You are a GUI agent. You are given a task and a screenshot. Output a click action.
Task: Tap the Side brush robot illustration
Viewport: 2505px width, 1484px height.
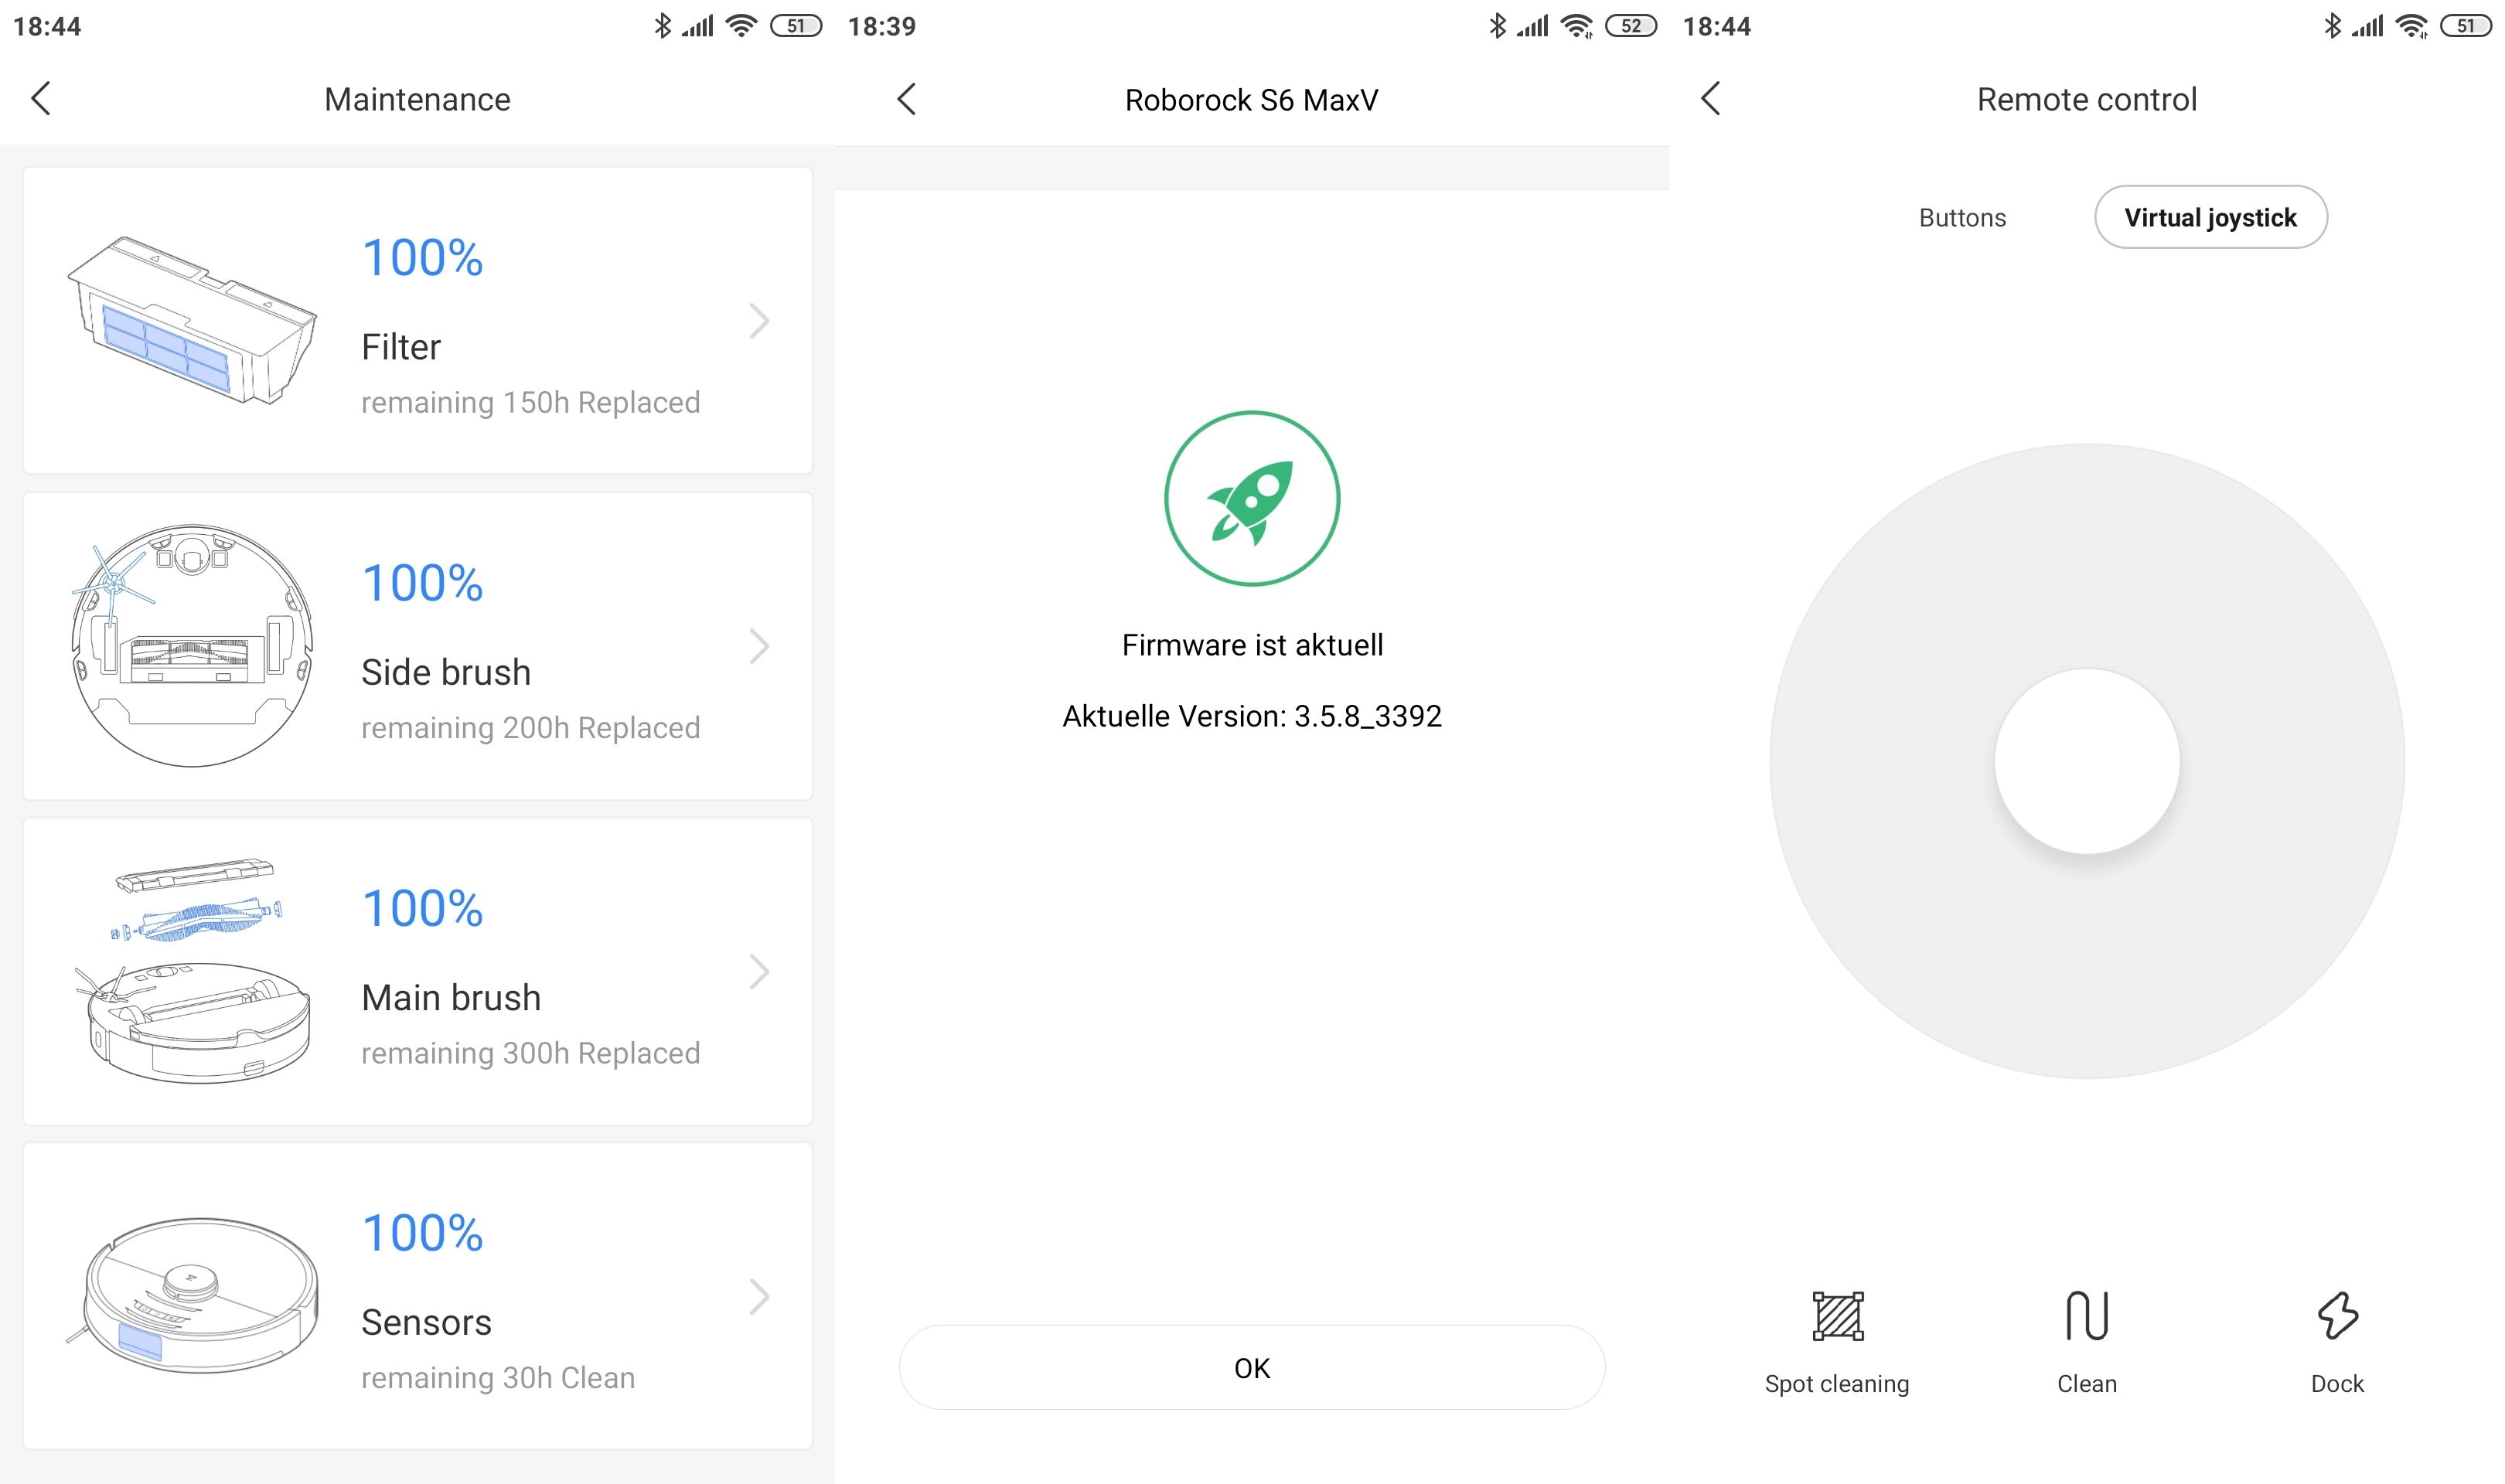point(192,645)
